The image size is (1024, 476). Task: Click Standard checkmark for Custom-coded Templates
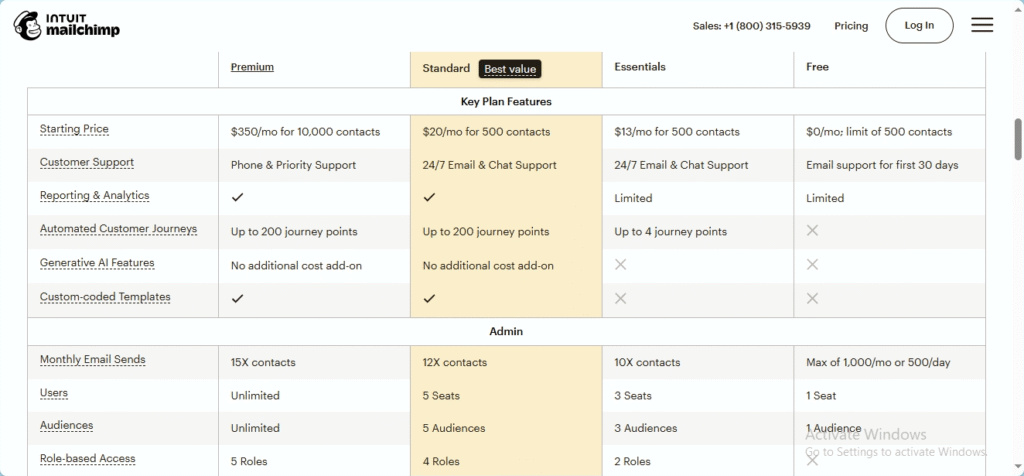pyautogui.click(x=429, y=298)
